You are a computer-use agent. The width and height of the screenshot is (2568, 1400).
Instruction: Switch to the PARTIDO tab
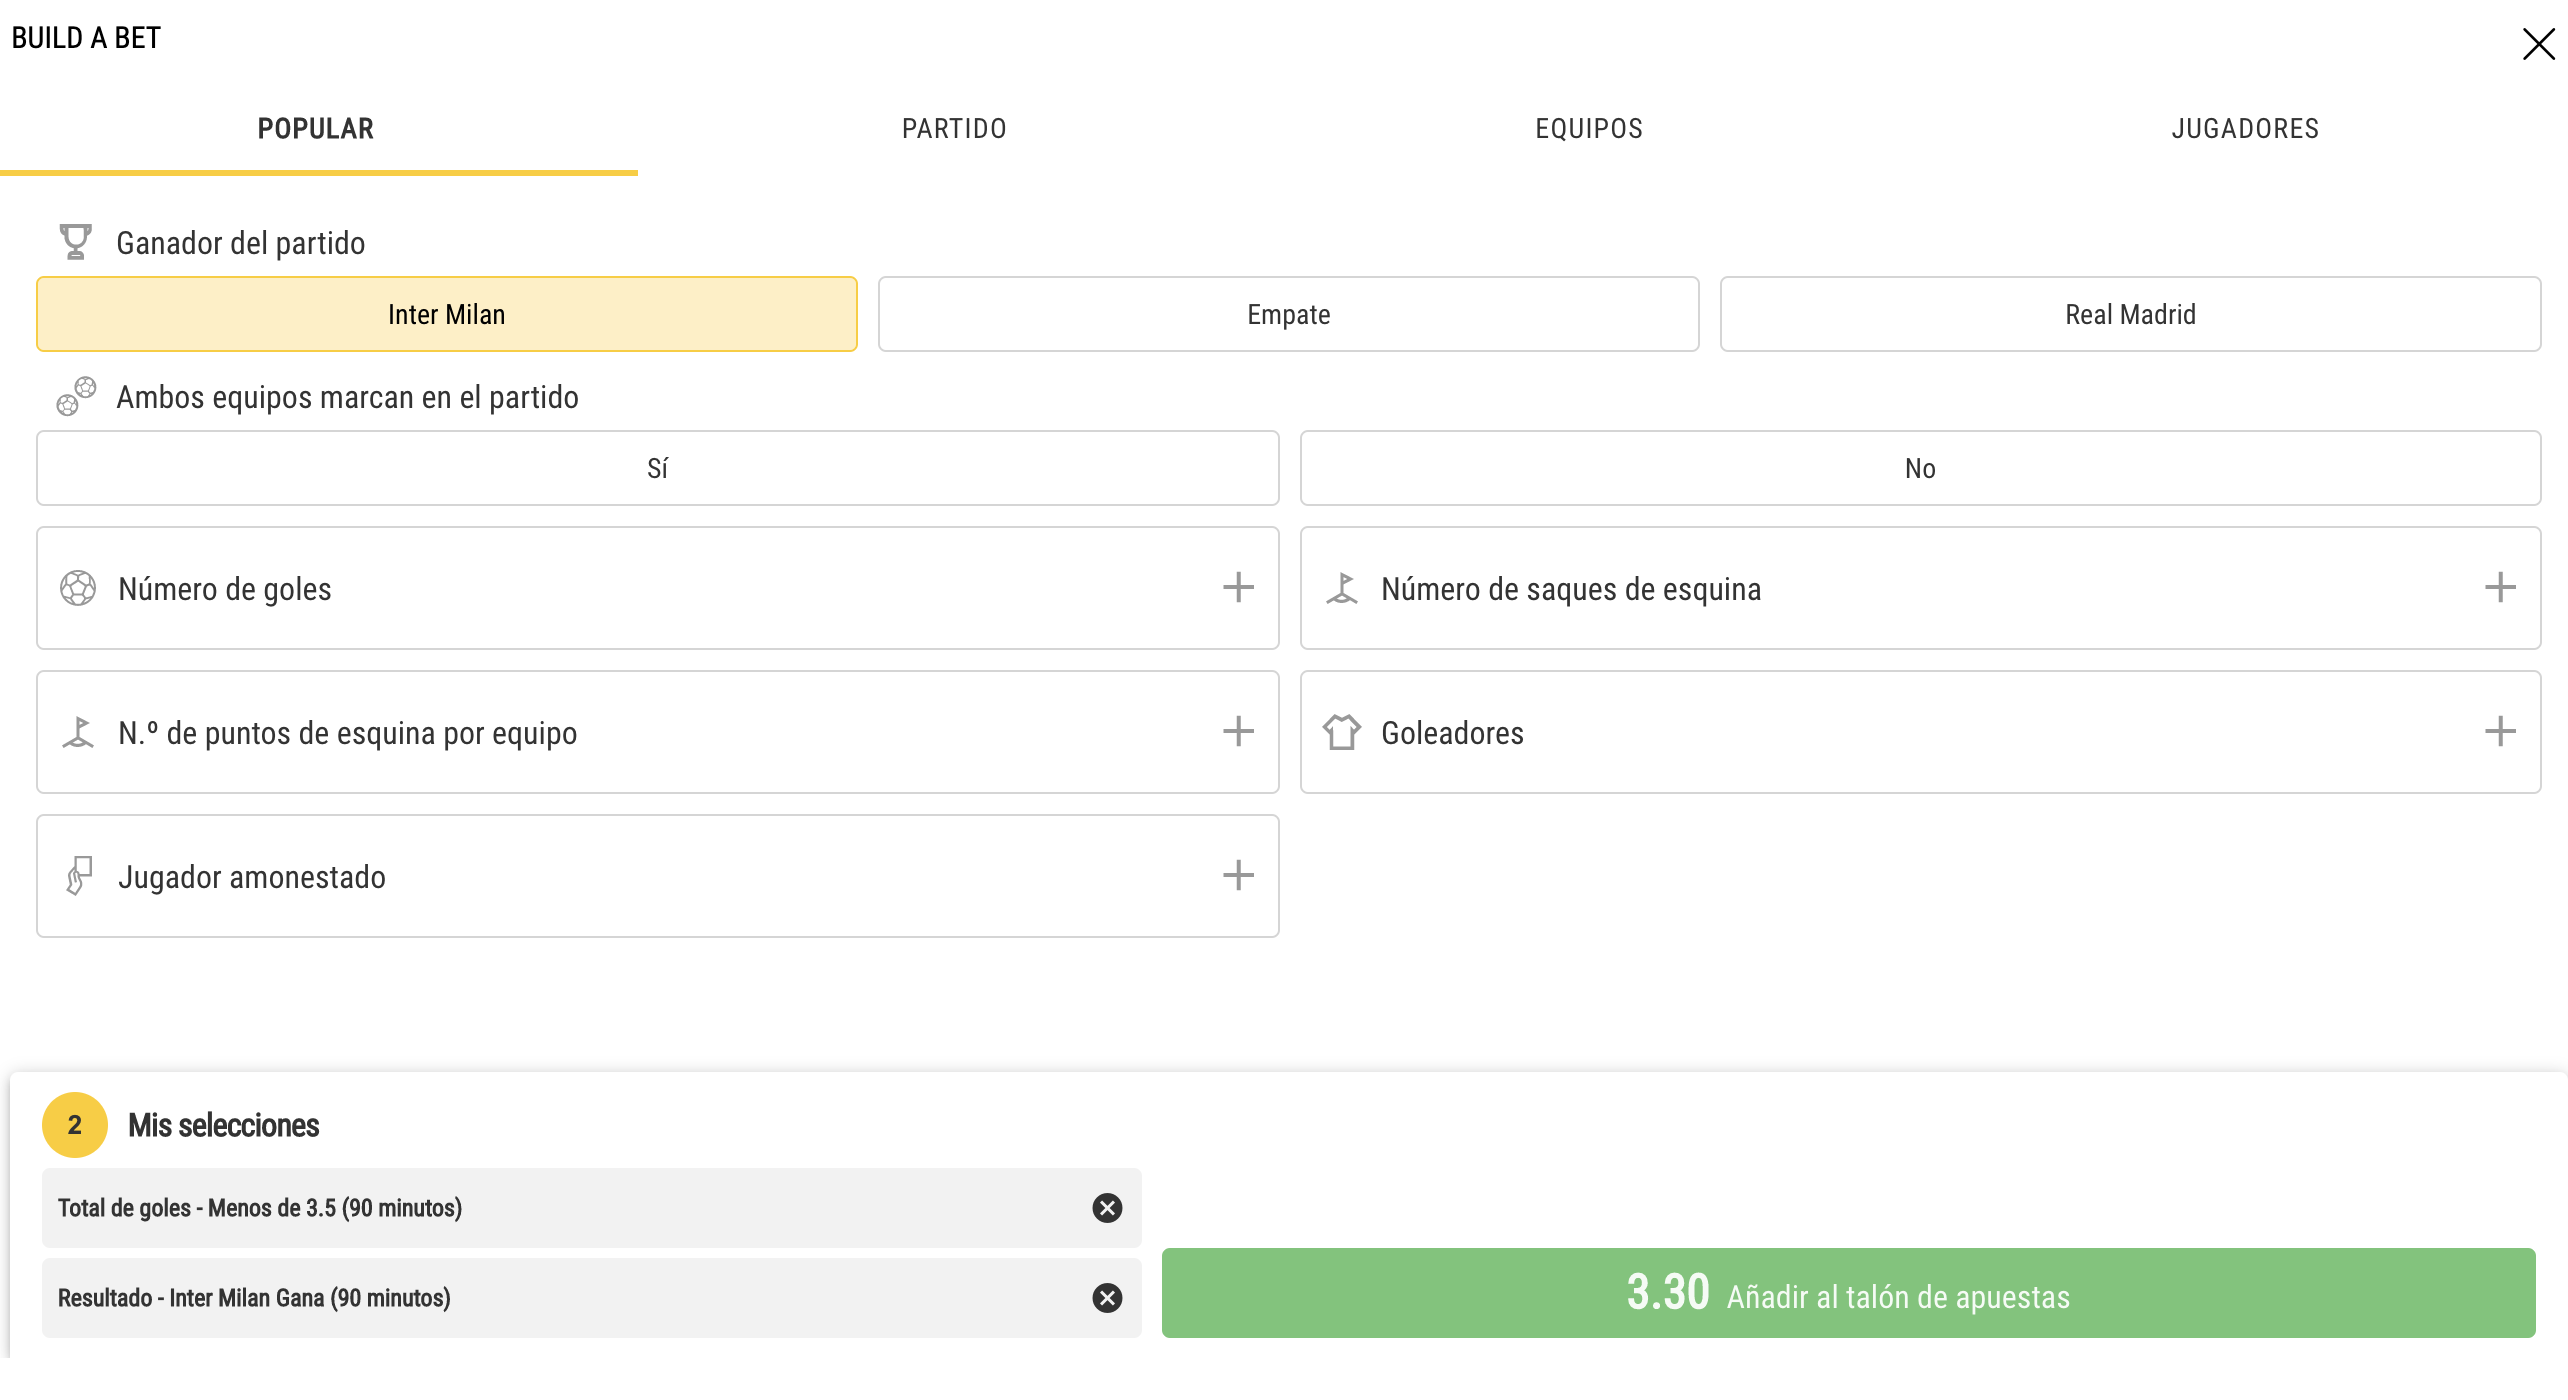coord(954,129)
